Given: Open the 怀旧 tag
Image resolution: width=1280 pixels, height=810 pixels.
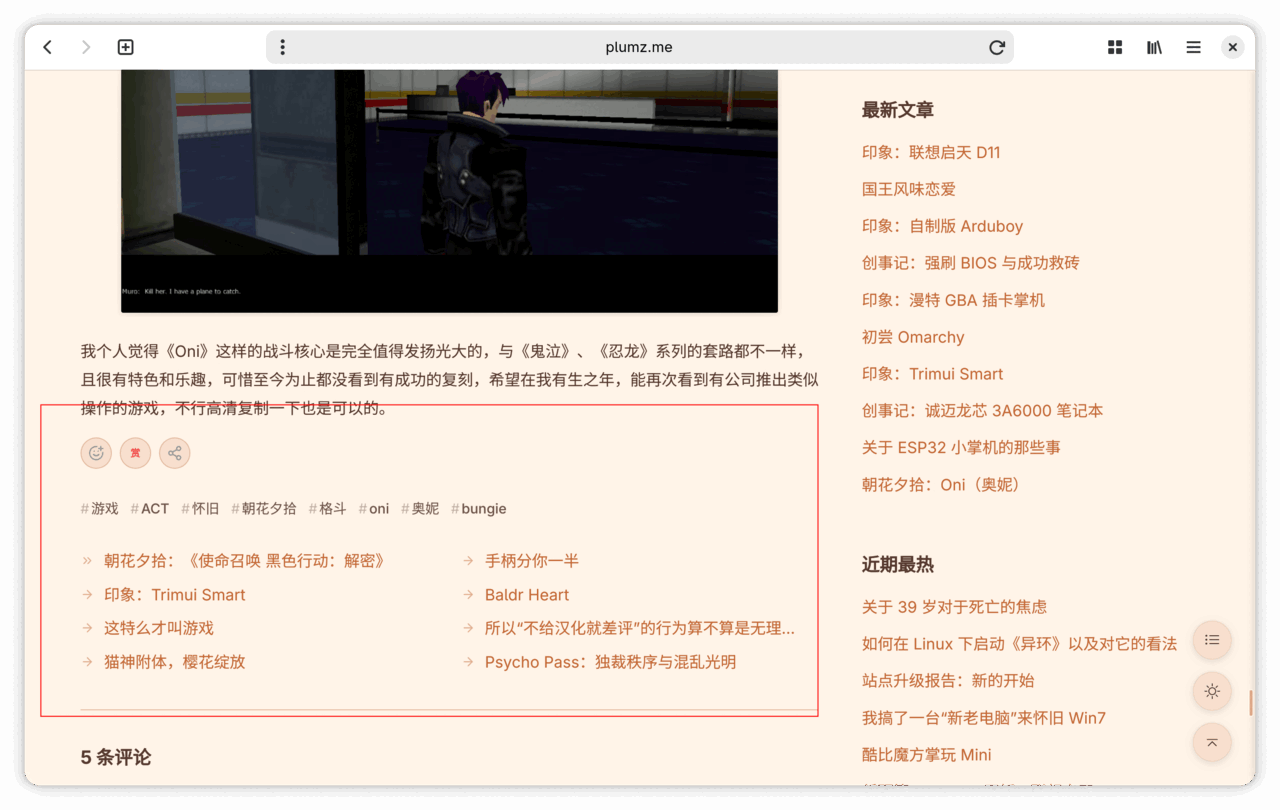Looking at the screenshot, I should 200,508.
